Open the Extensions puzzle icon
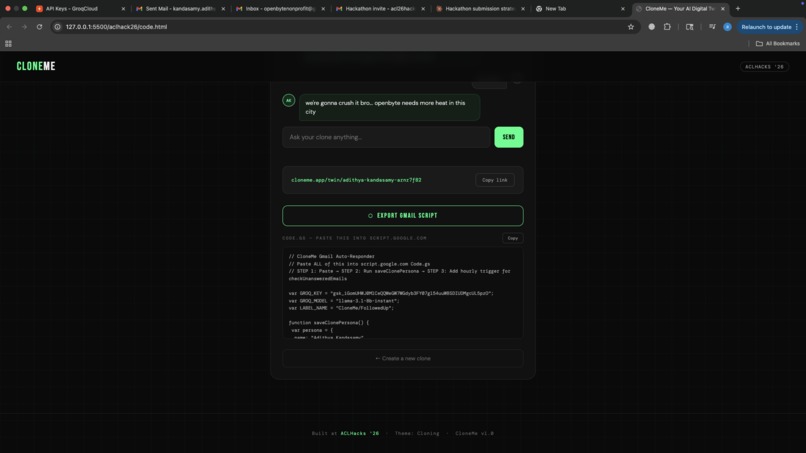Image resolution: width=806 pixels, height=453 pixels. point(667,27)
